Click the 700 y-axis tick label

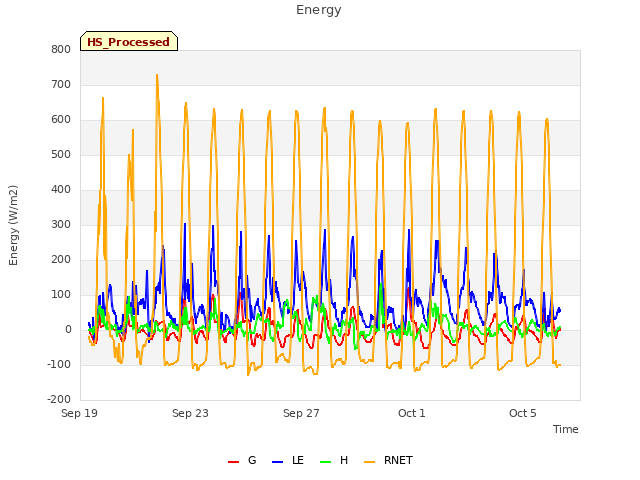pyautogui.click(x=61, y=84)
